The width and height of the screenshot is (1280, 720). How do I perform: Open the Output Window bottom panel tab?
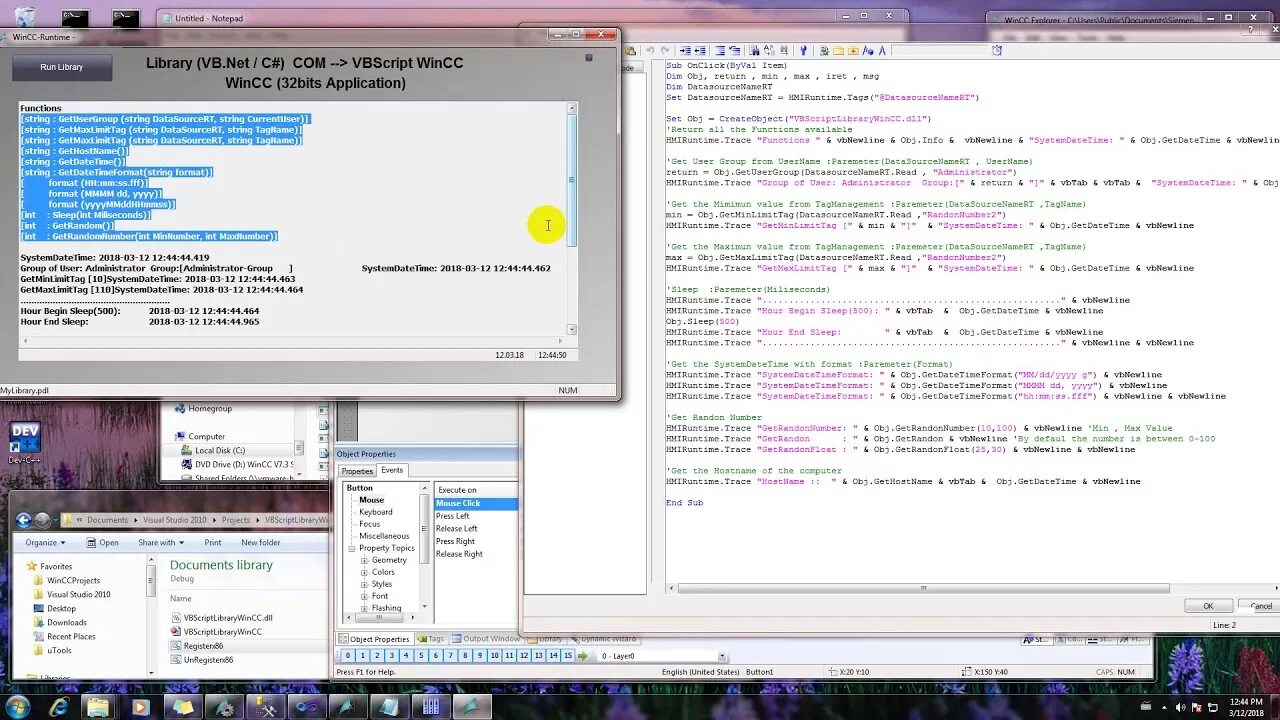486,639
